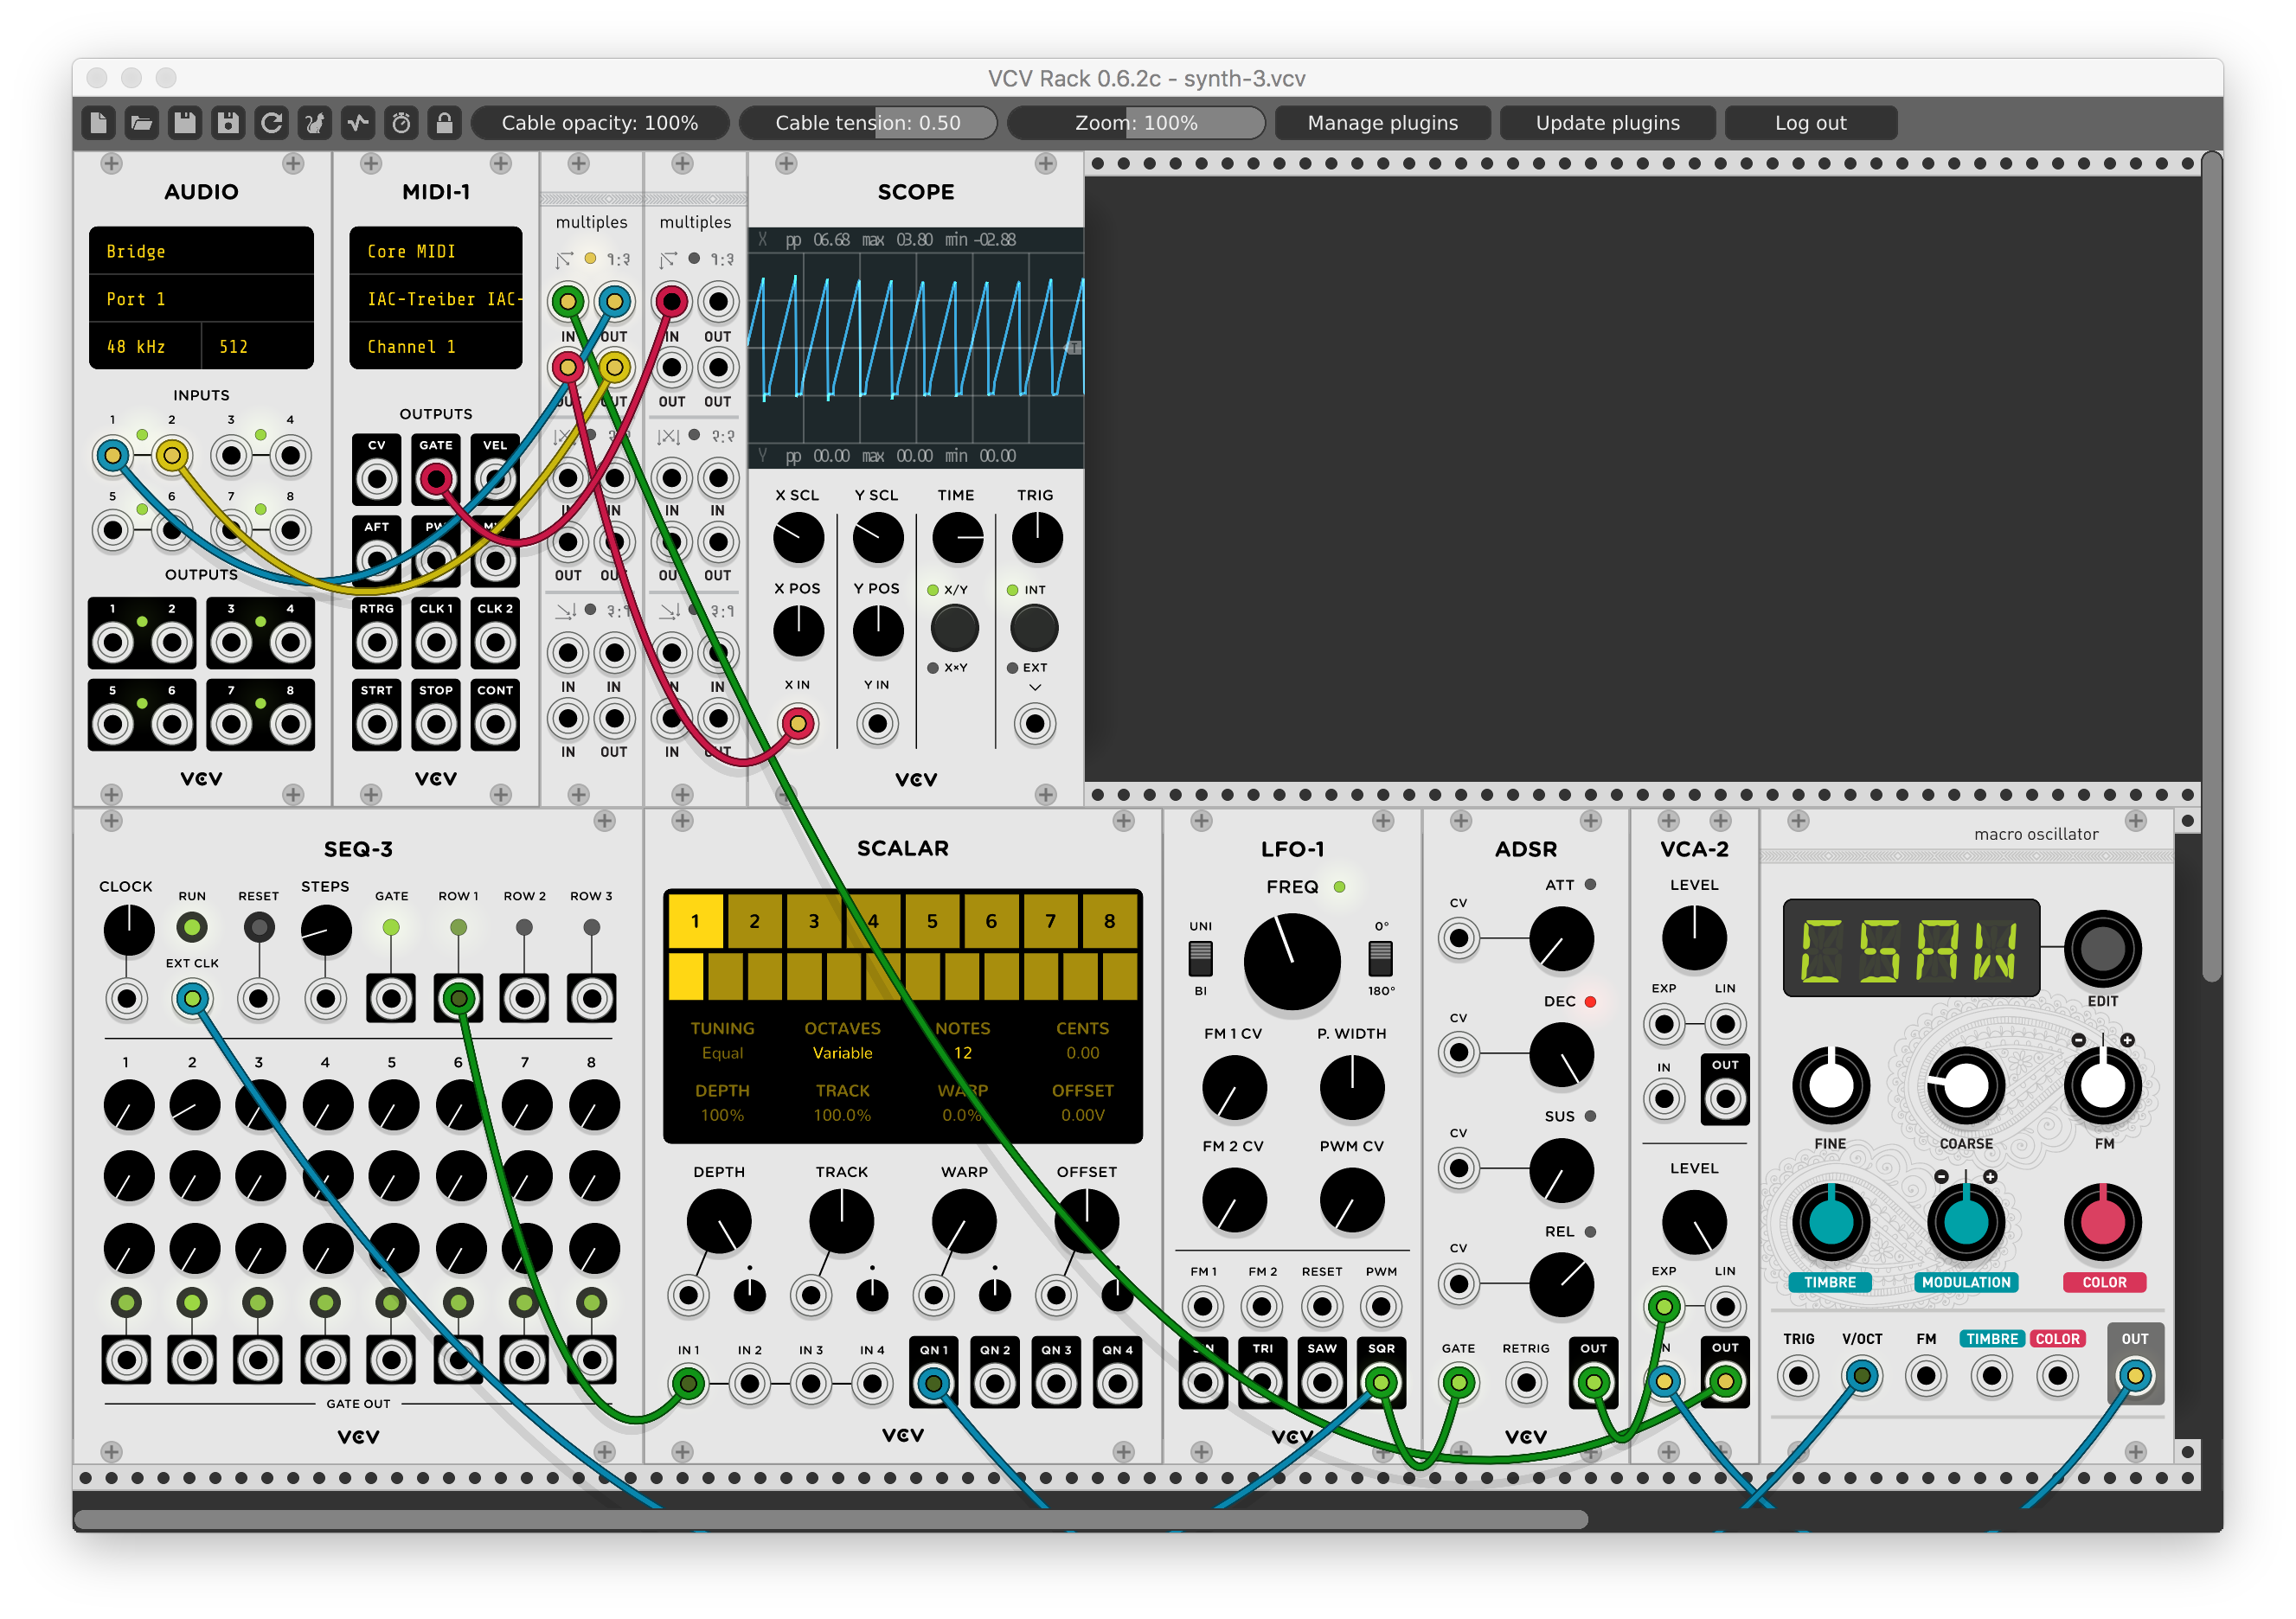This screenshot has width=2296, height=1619.
Task: Click the MIDI-1 STRT output jack
Action: pos(377,724)
